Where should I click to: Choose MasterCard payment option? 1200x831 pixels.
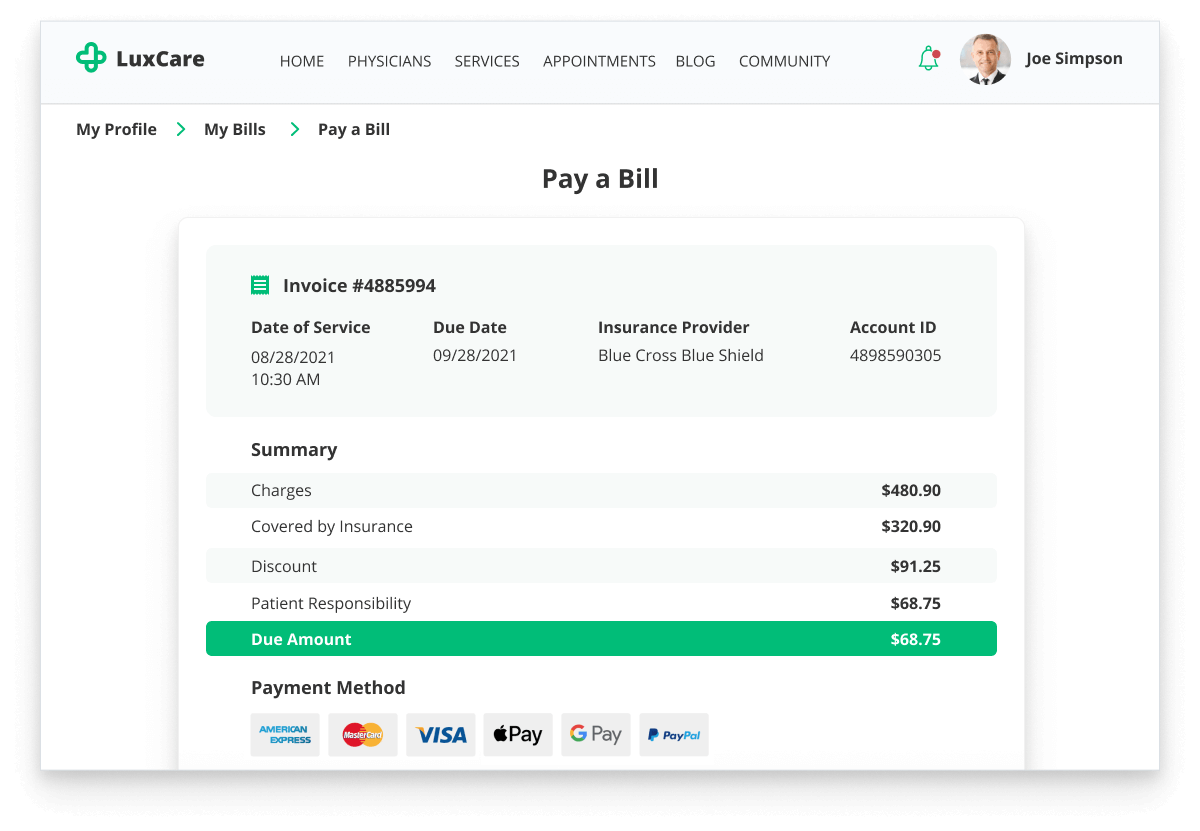click(x=363, y=735)
